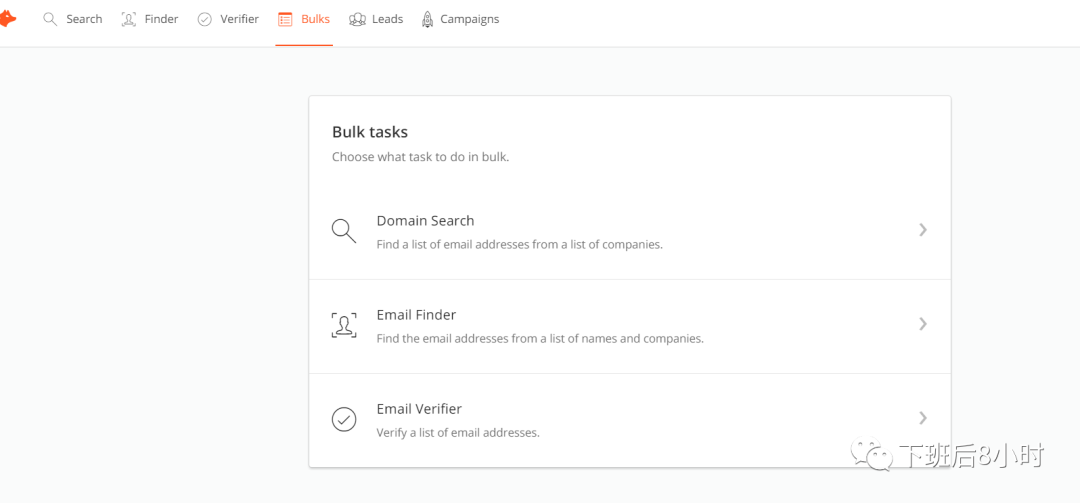Select the Email Verifier bulk task title
Screen dimensions: 1080x503
click(419, 409)
